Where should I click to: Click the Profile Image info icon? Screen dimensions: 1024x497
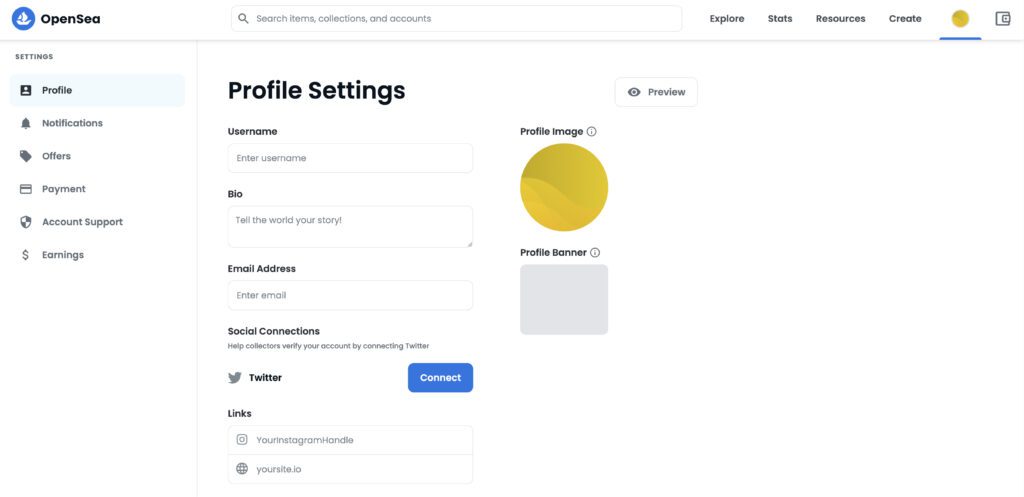(592, 132)
